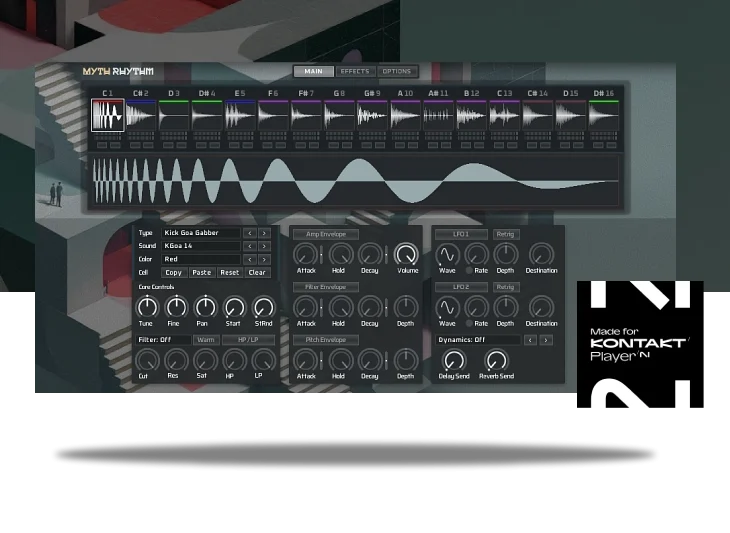
Task: Click the Reverb Send knob
Action: (496, 360)
